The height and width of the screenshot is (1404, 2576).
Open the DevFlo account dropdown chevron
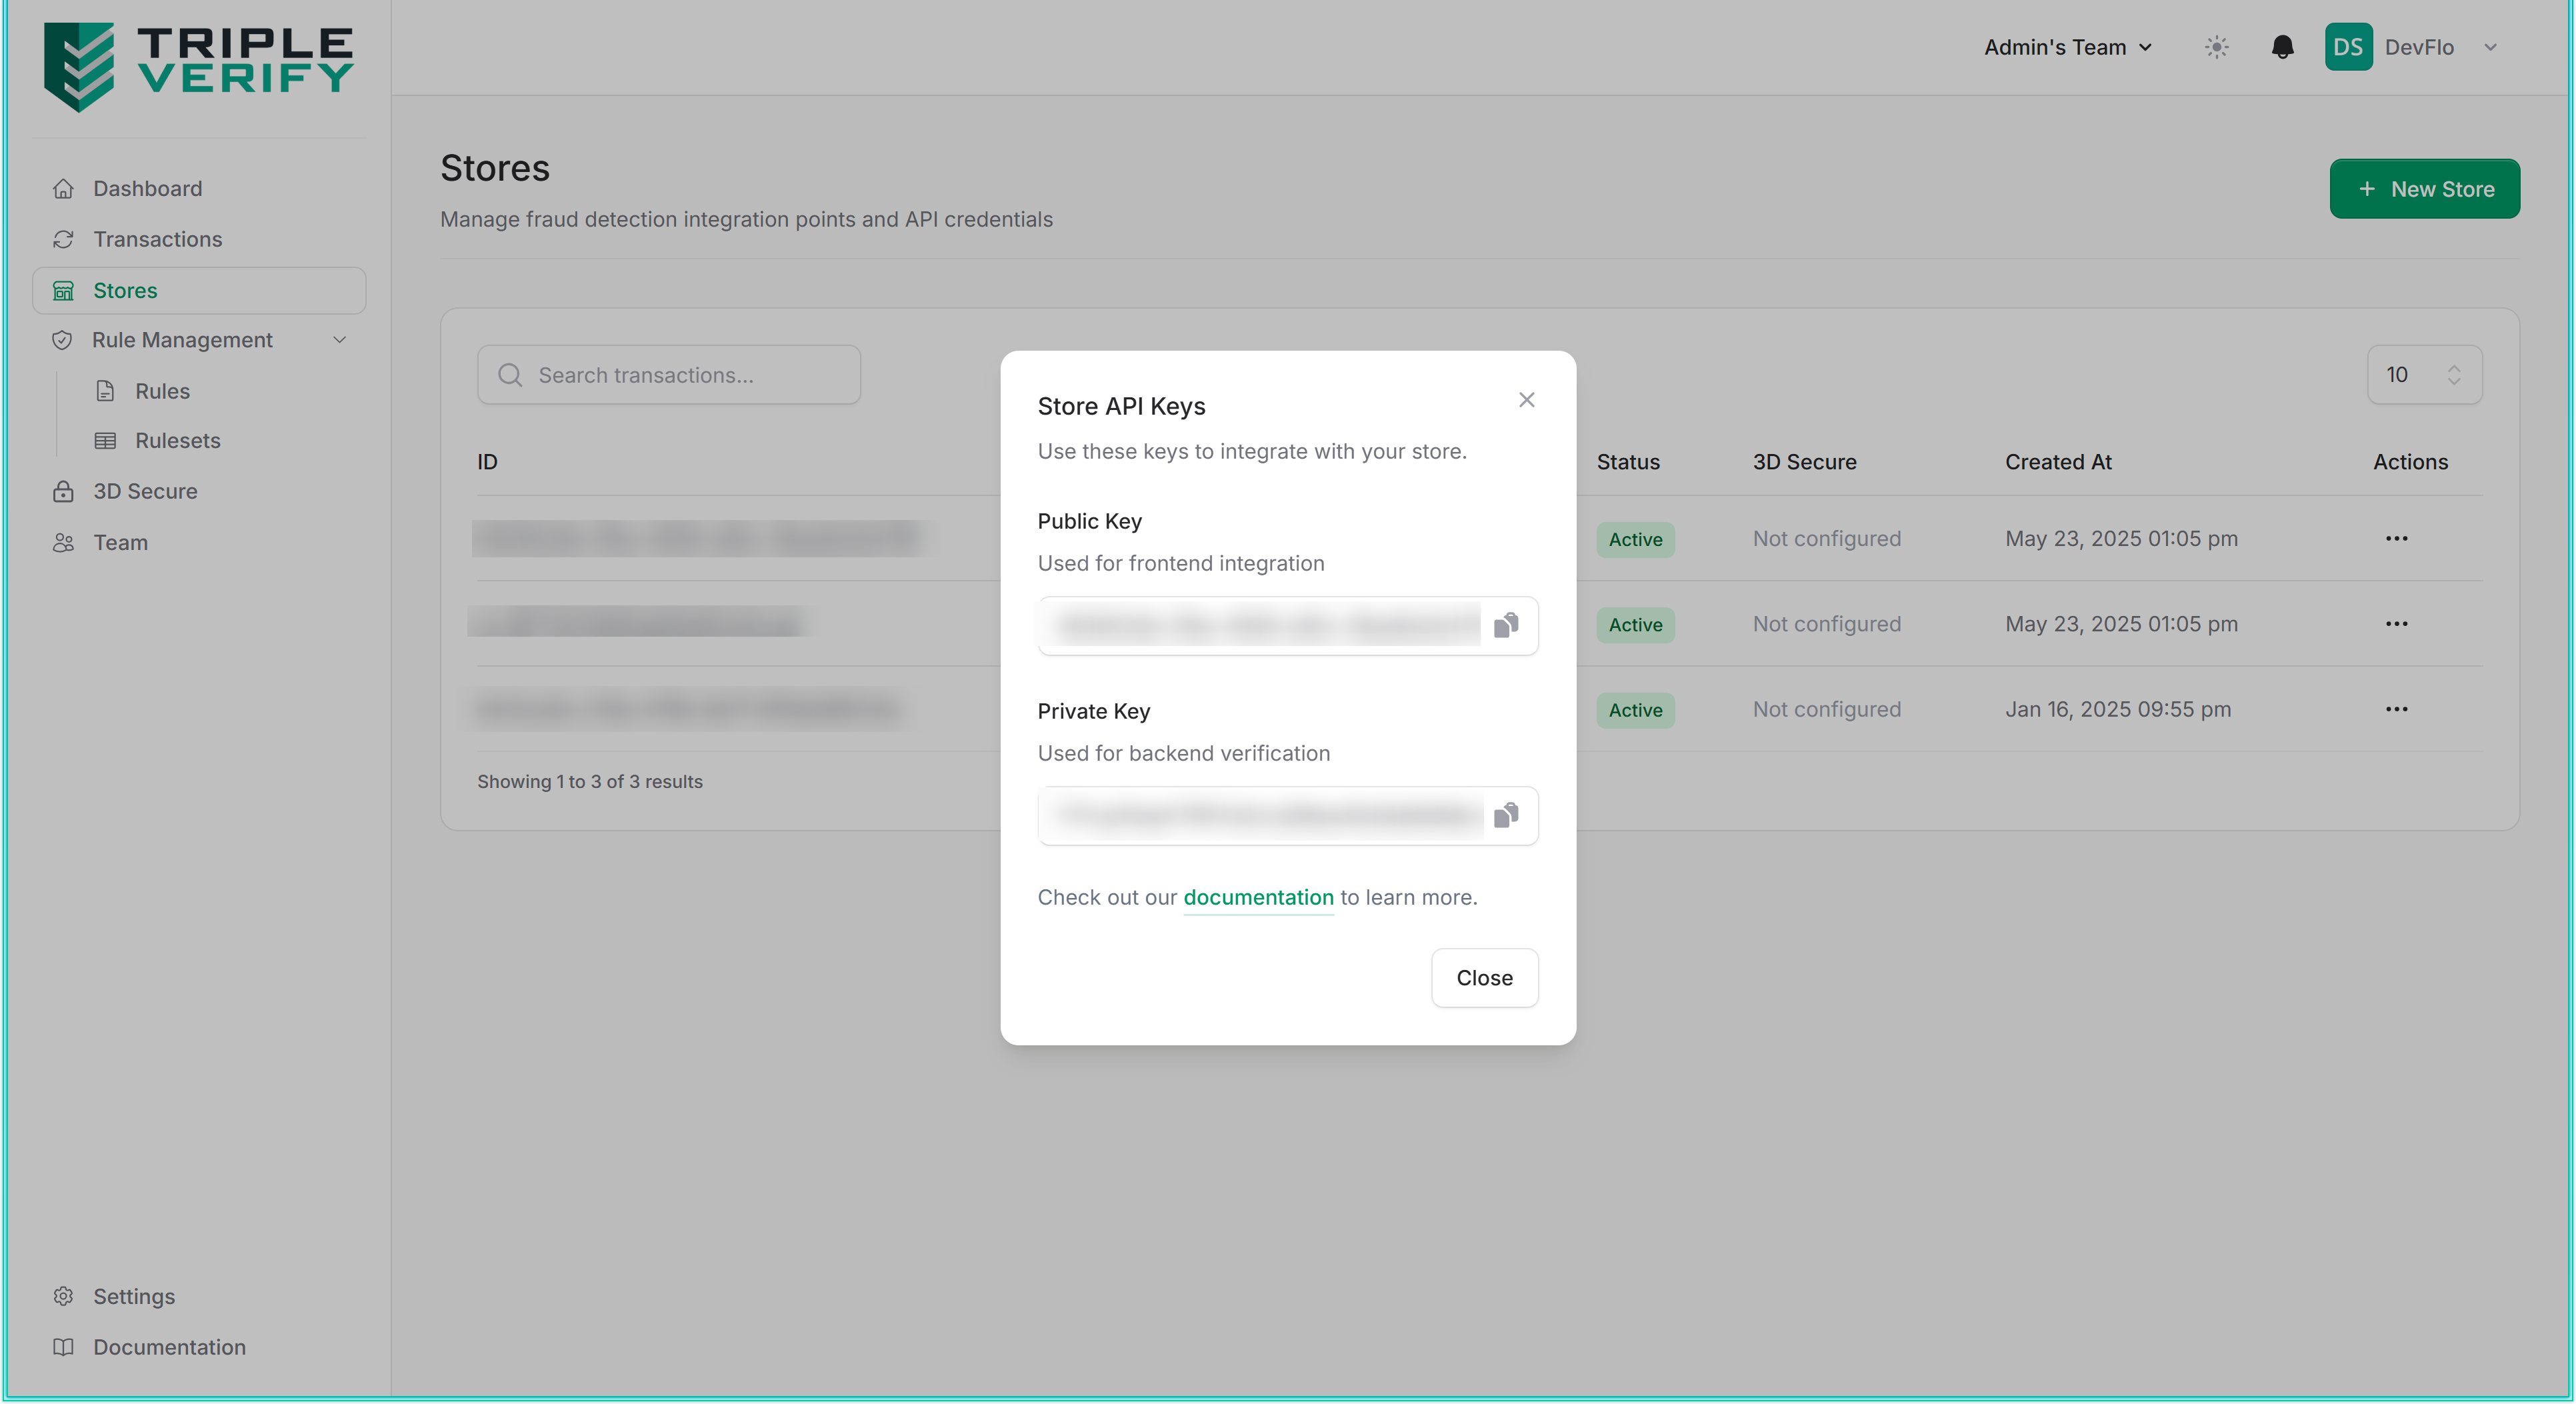pyautogui.click(x=2490, y=47)
